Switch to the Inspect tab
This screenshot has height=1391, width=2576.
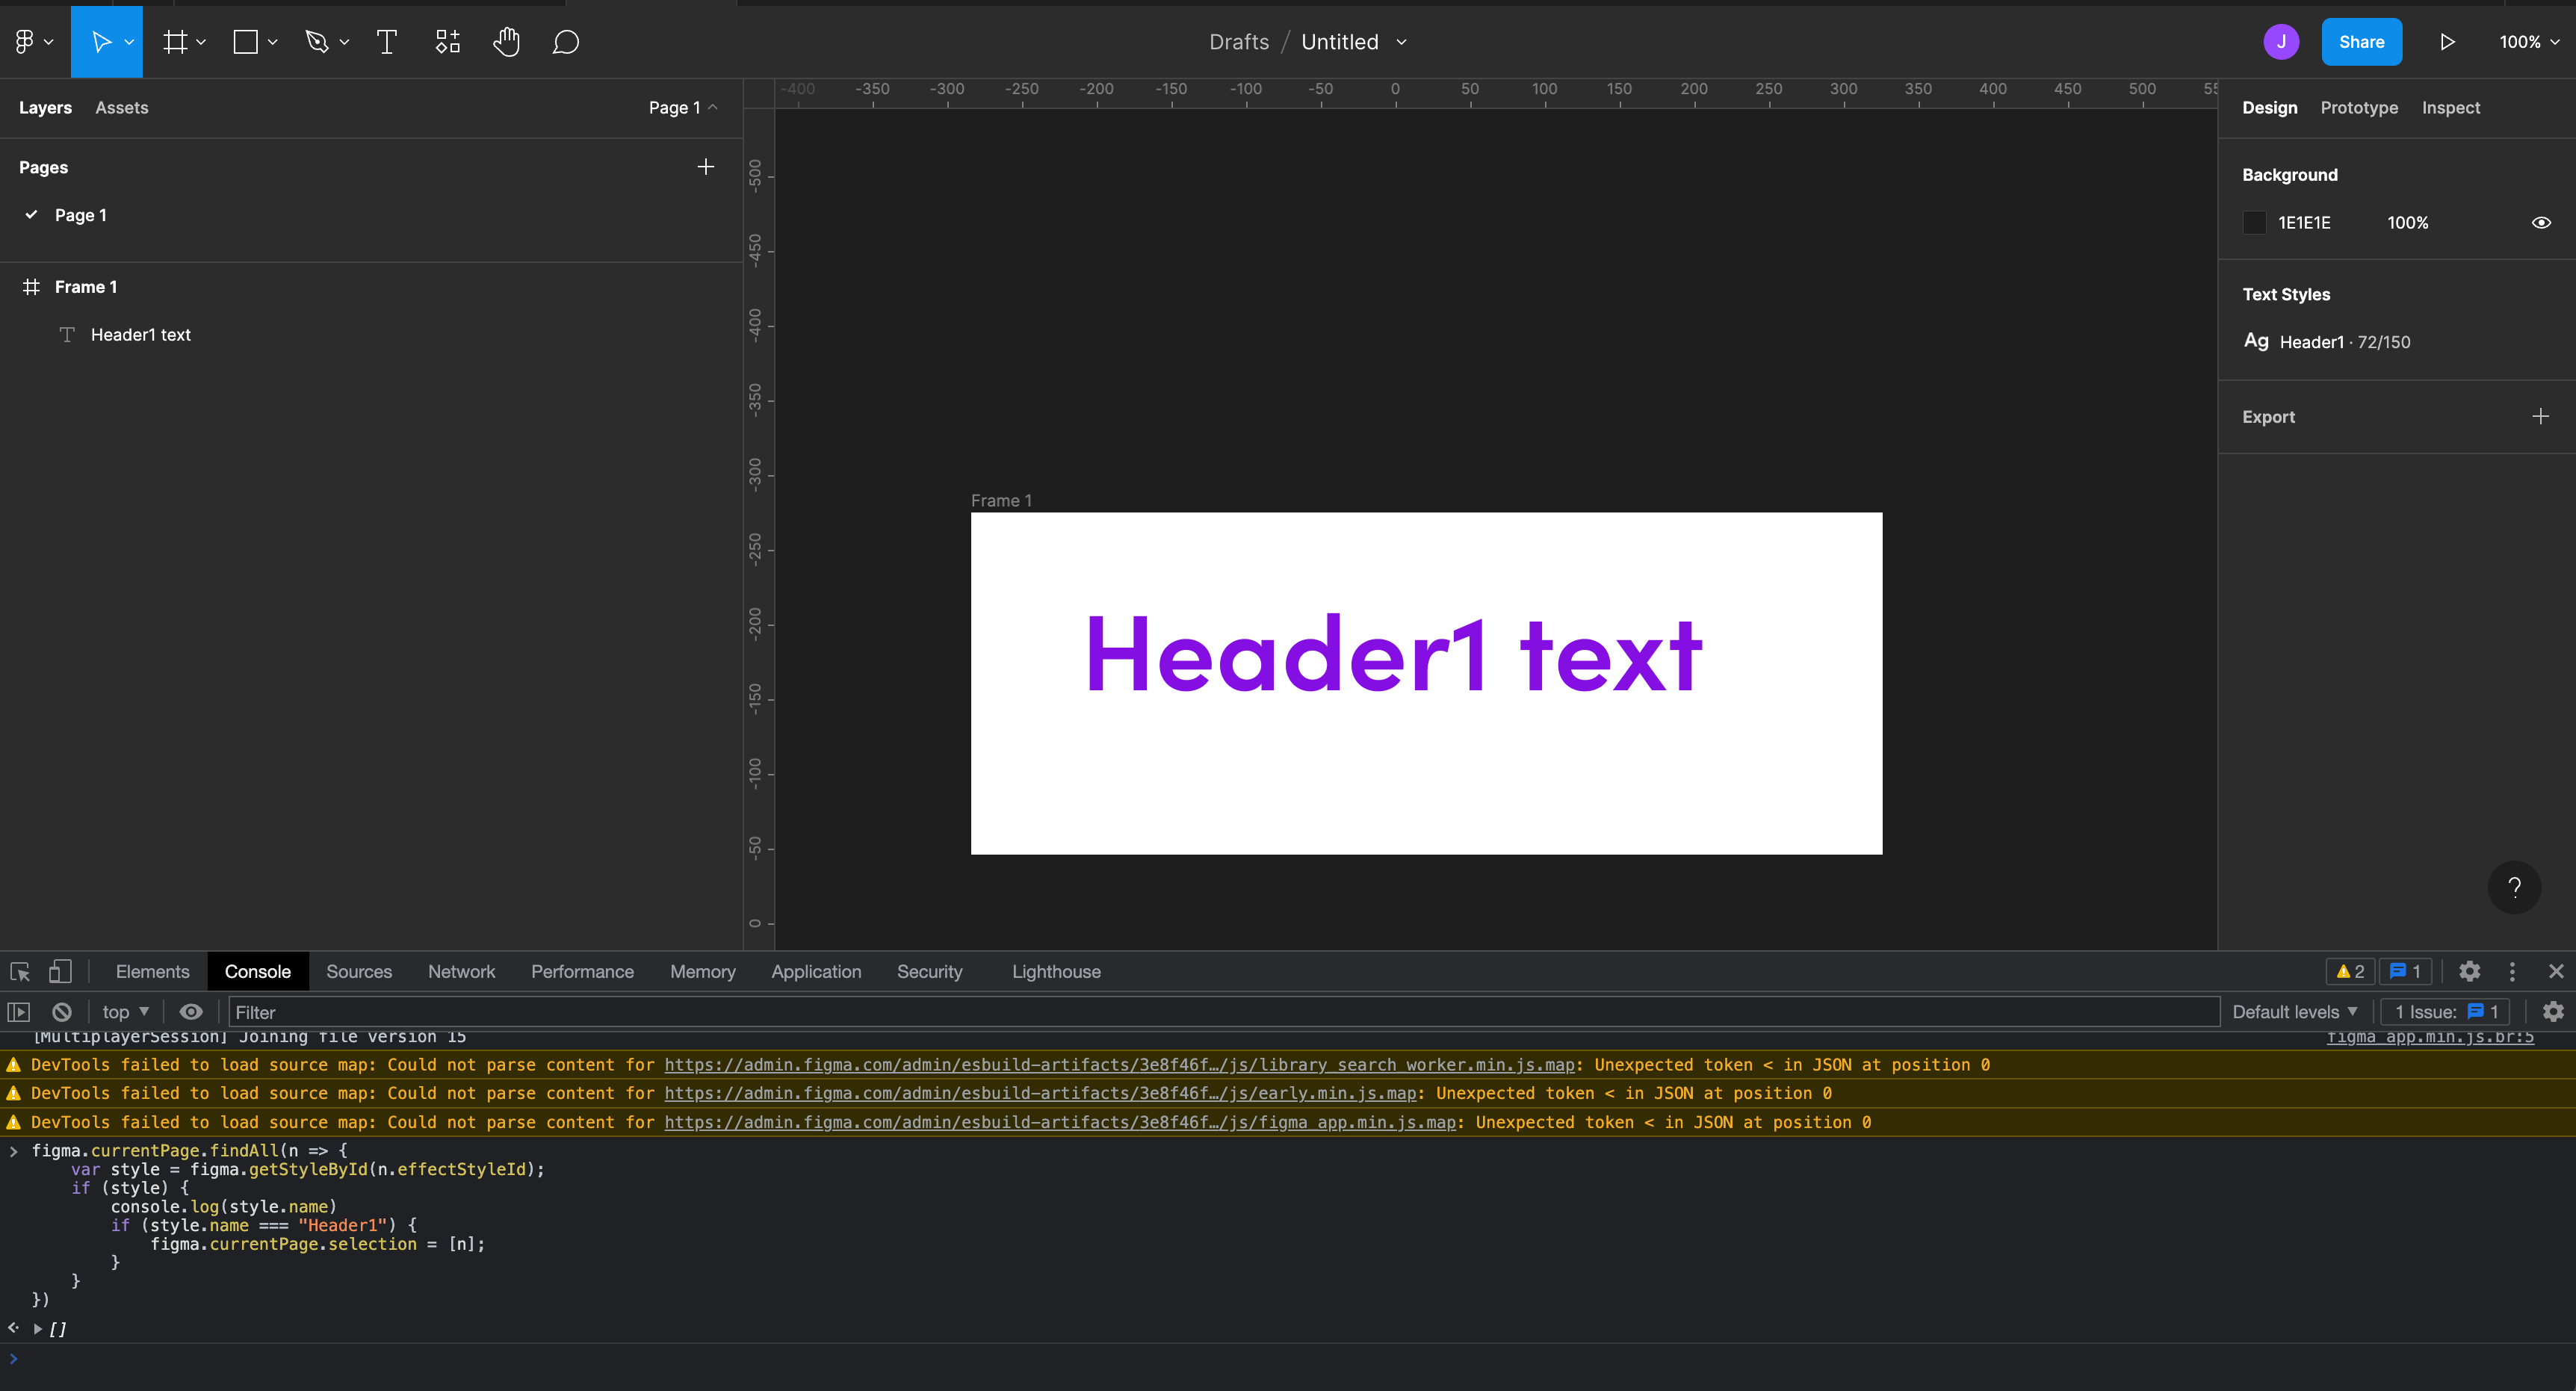click(2451, 107)
